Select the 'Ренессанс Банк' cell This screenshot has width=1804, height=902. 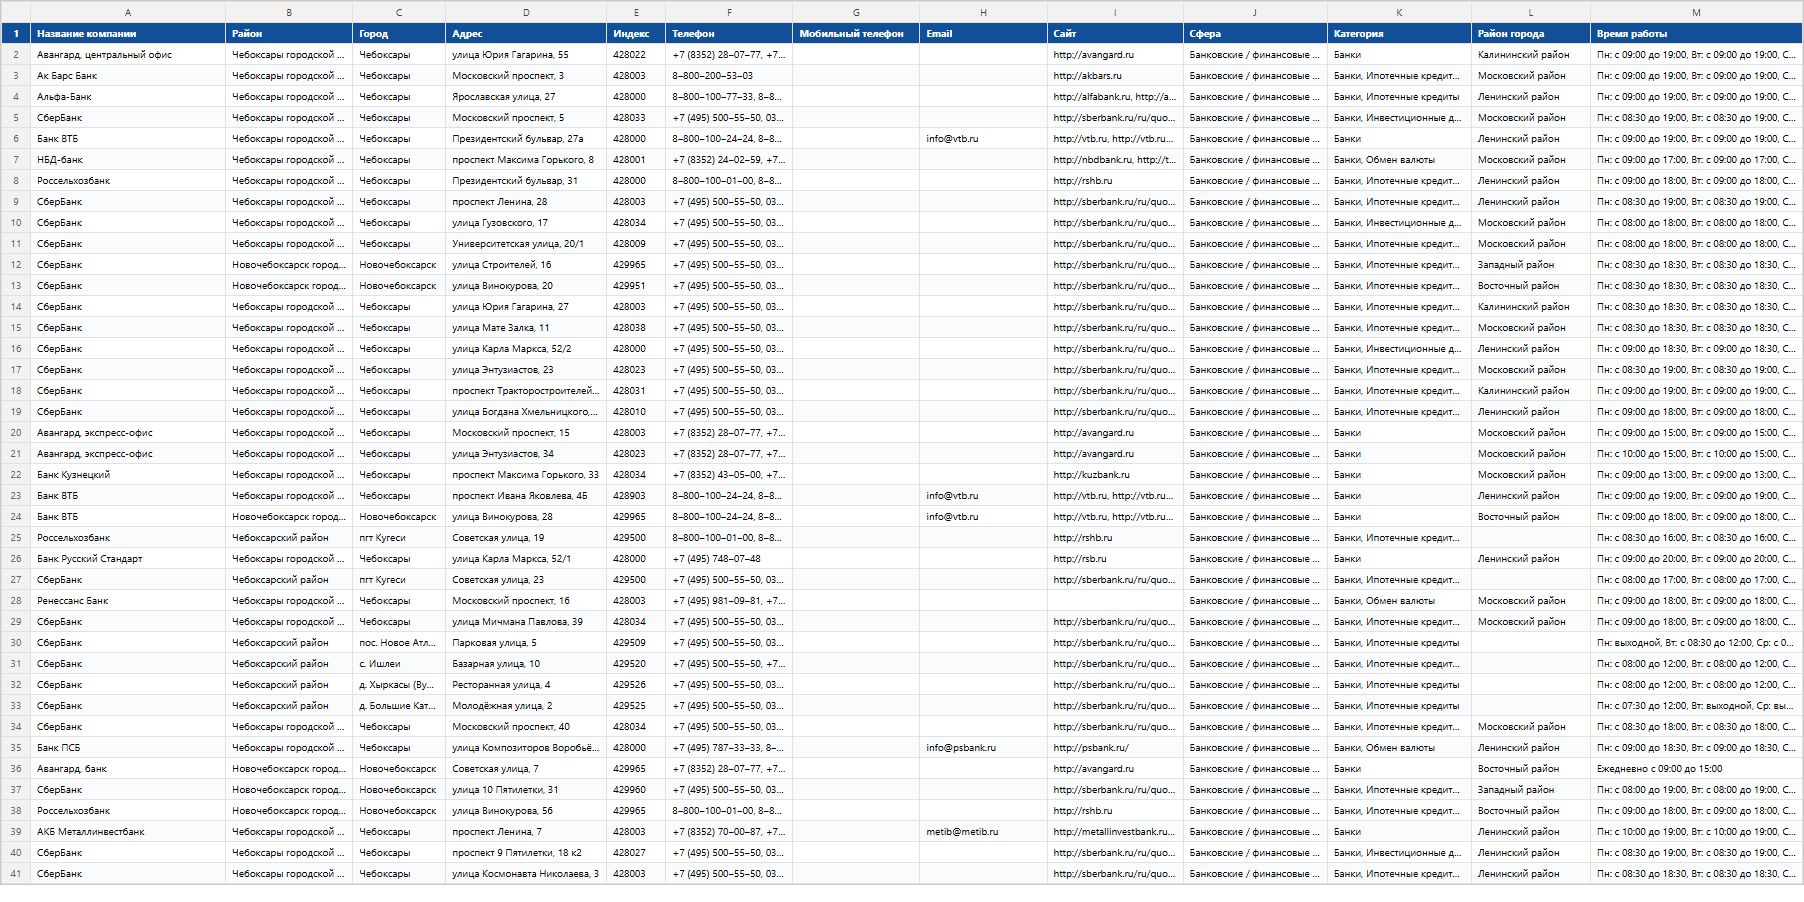pyautogui.click(x=128, y=601)
